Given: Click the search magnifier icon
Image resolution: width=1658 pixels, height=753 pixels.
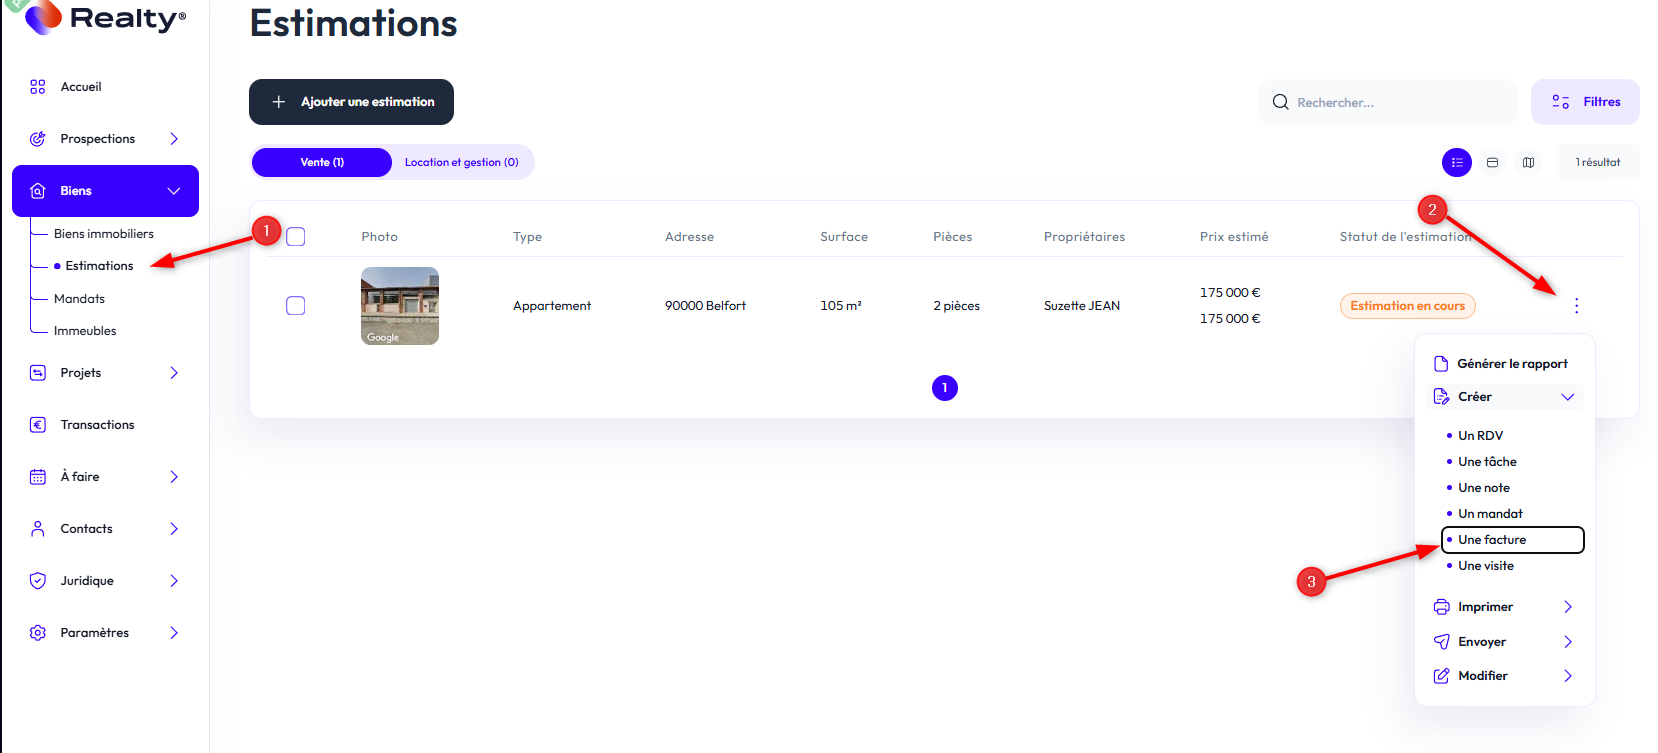Looking at the screenshot, I should pos(1280,102).
